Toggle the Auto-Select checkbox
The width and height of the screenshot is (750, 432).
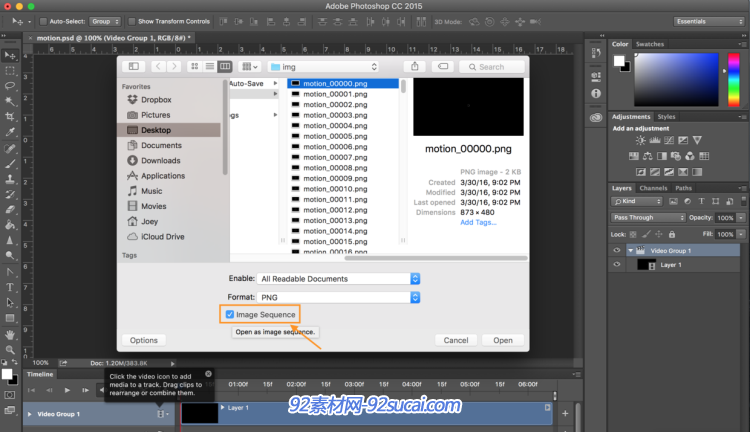(43, 22)
